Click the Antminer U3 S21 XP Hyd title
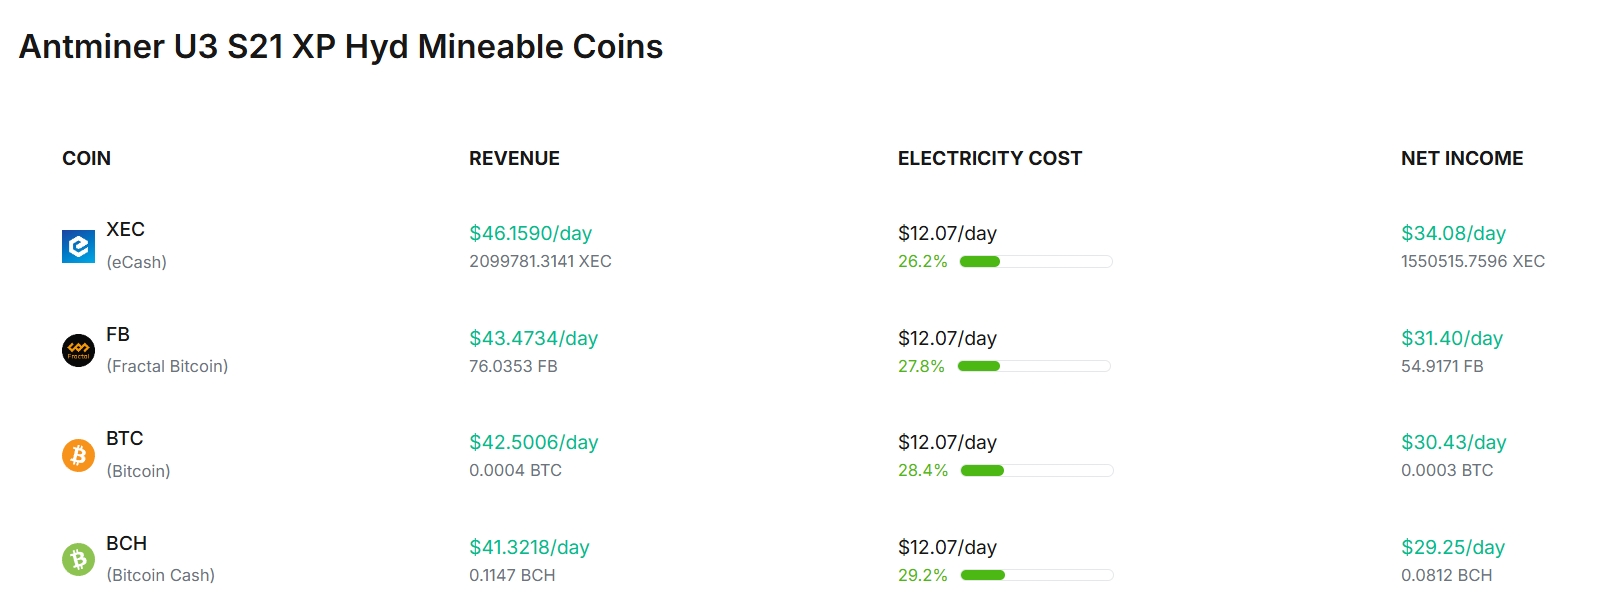 pos(340,46)
